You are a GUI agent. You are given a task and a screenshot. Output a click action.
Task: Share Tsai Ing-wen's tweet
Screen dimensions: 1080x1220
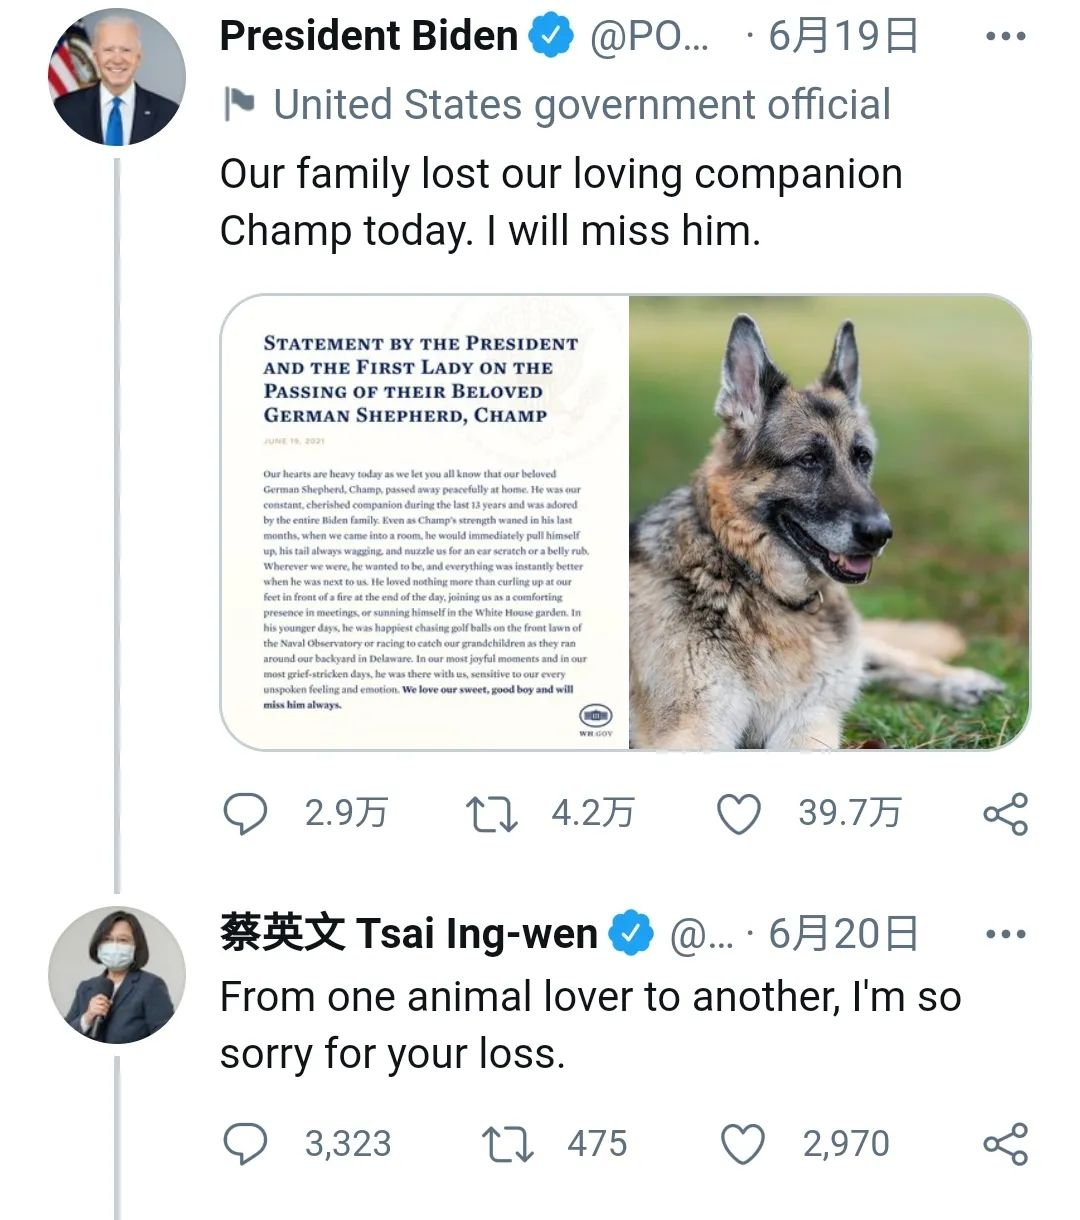[x=1005, y=1143]
